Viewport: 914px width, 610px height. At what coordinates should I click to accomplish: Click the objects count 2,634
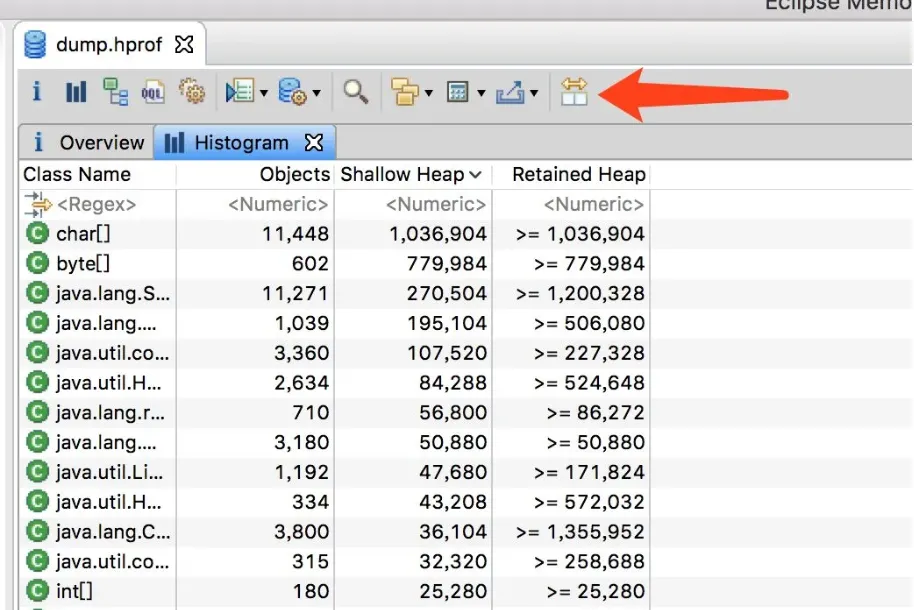pos(301,383)
